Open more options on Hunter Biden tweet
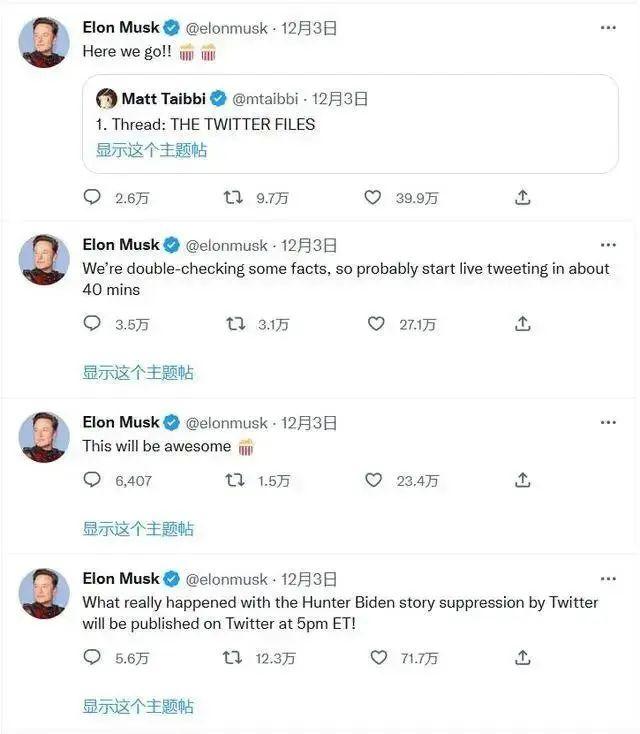640x734 pixels. click(x=608, y=579)
